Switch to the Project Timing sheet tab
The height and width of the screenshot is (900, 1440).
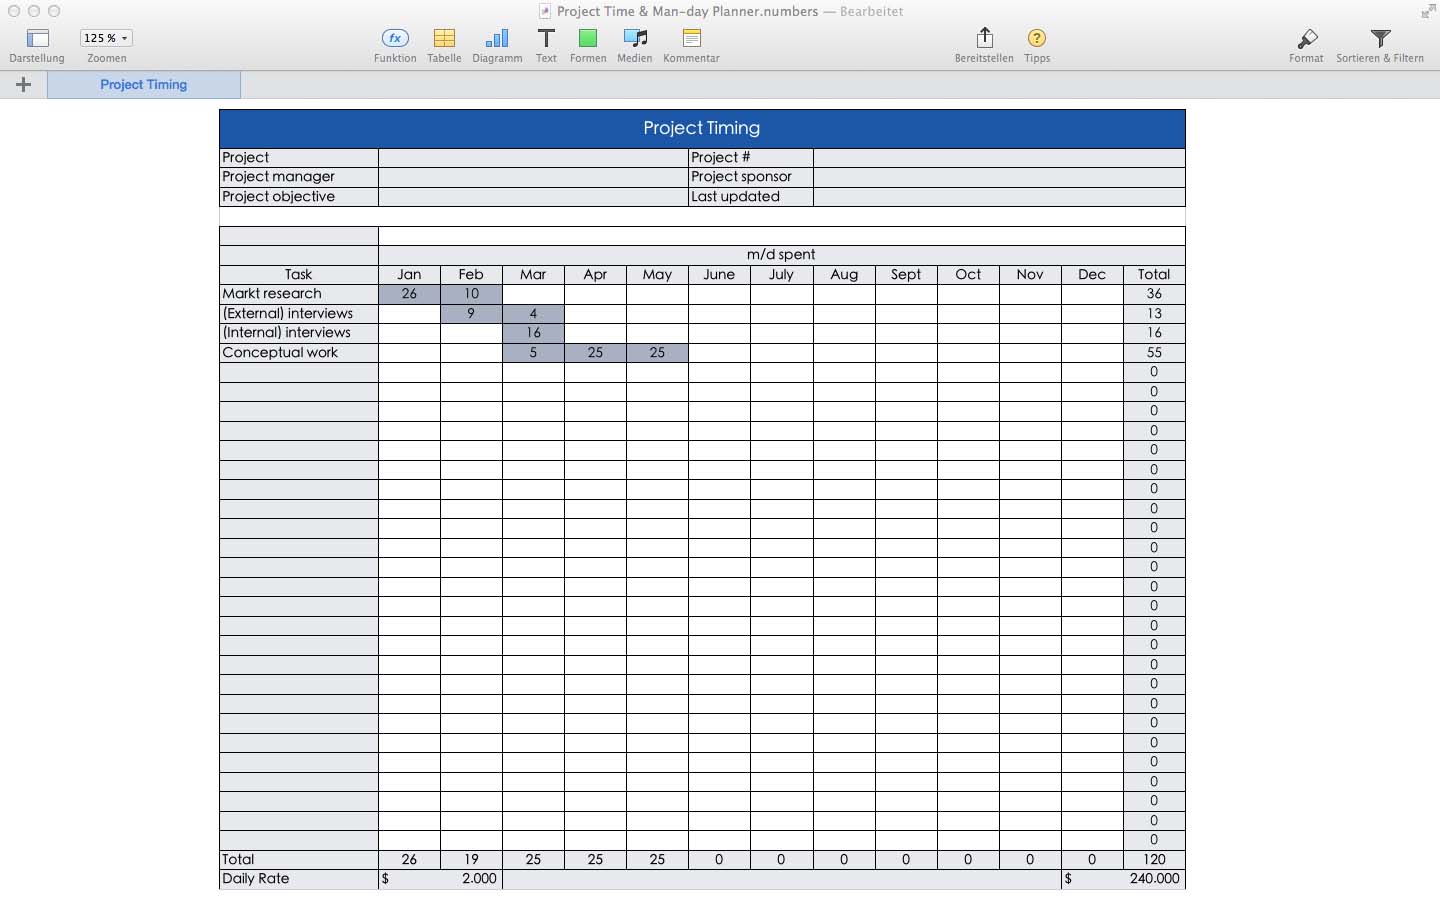(x=143, y=85)
